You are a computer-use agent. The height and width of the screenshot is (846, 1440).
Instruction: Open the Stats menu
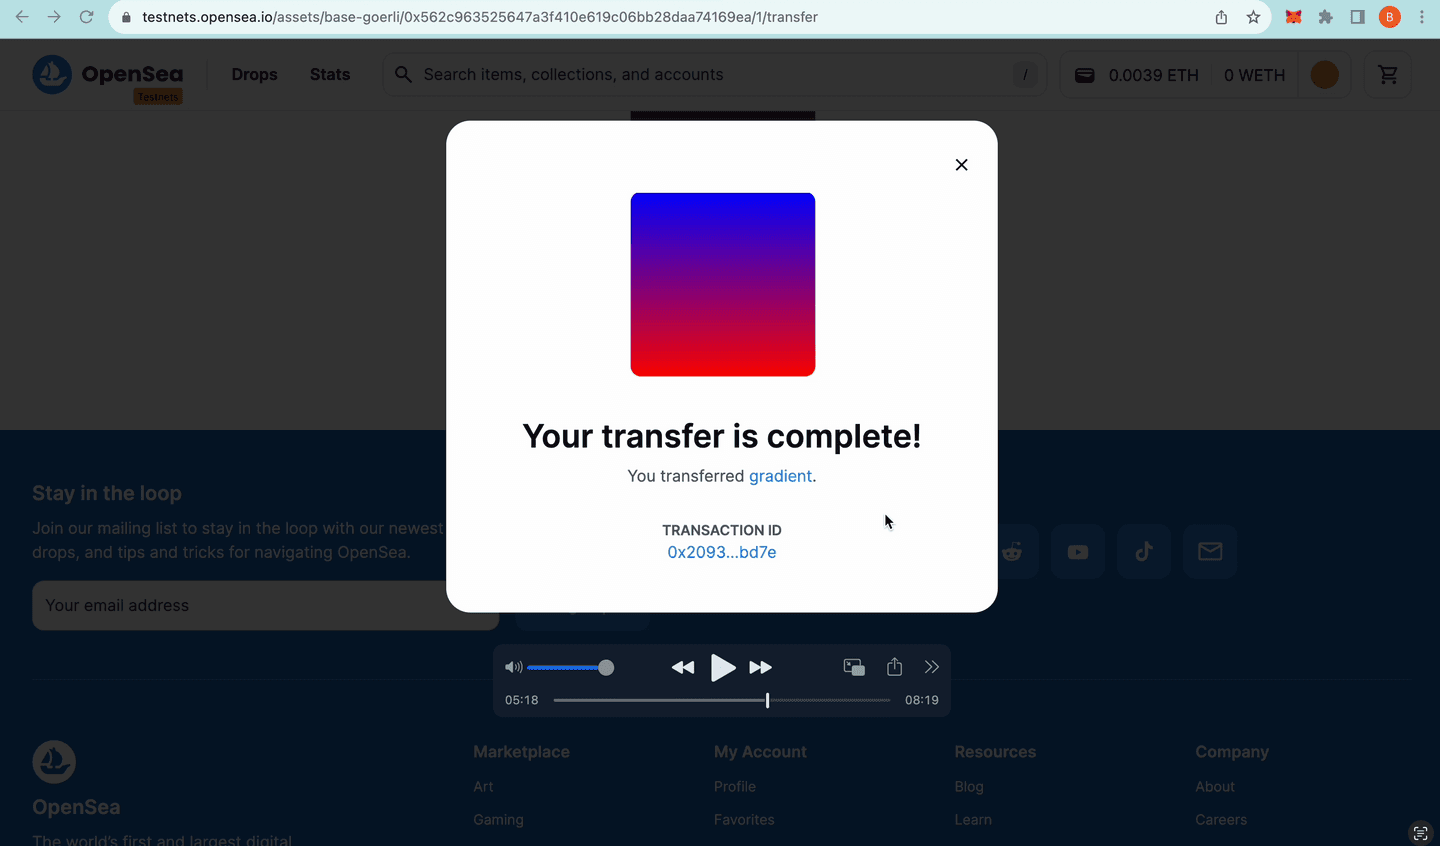pyautogui.click(x=330, y=74)
